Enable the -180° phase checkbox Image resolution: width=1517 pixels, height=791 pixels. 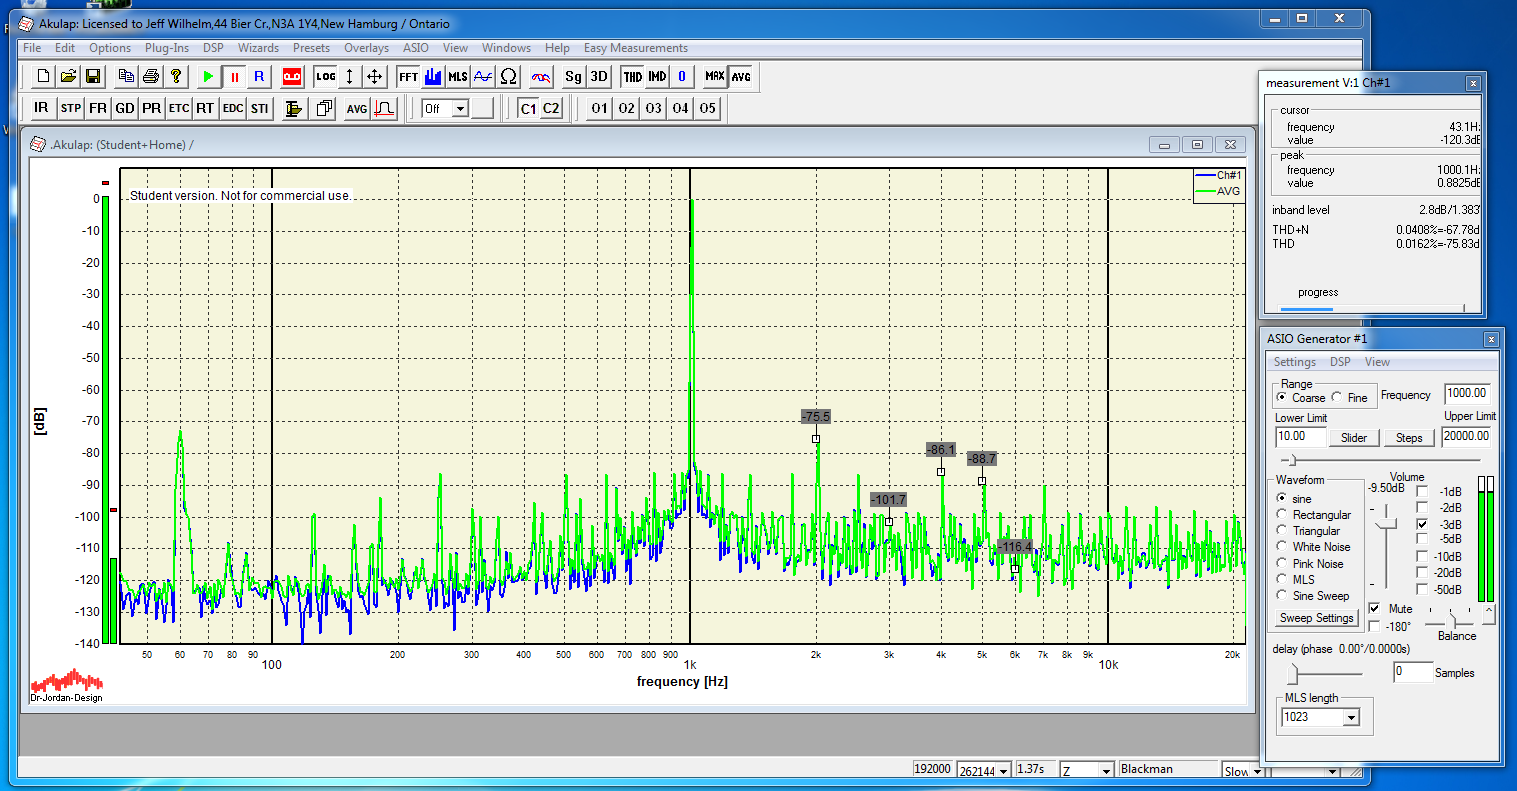(x=1374, y=627)
